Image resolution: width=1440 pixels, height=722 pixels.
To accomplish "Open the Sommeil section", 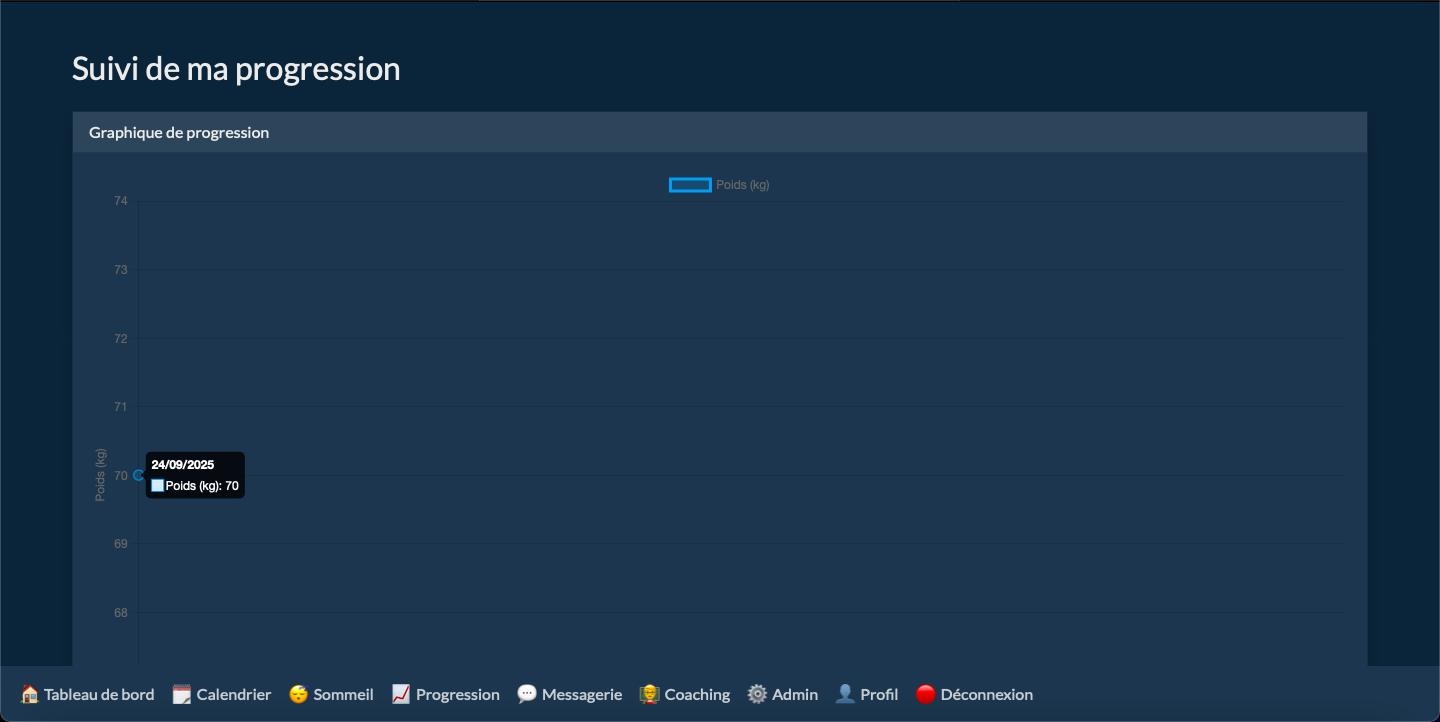I will point(343,694).
